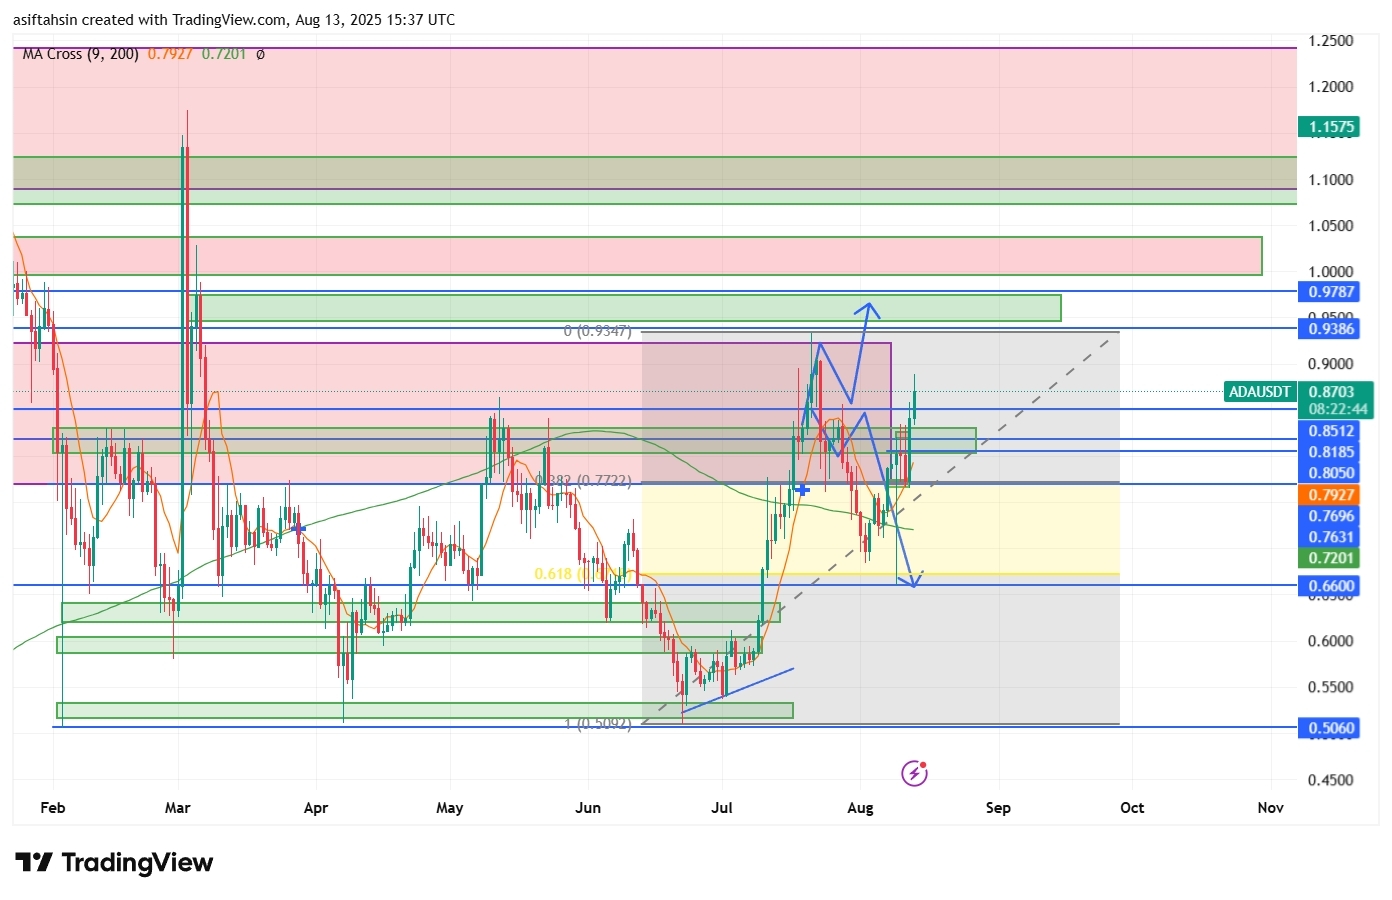
Task: Click the Aug label on the time axis
Action: point(860,808)
